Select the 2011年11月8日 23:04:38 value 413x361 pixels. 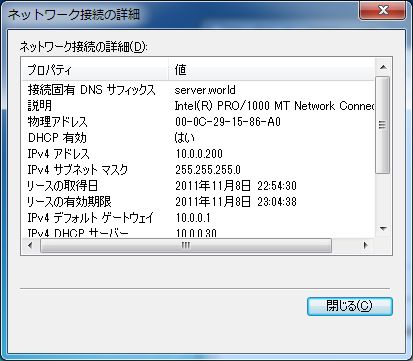pyautogui.click(x=236, y=202)
